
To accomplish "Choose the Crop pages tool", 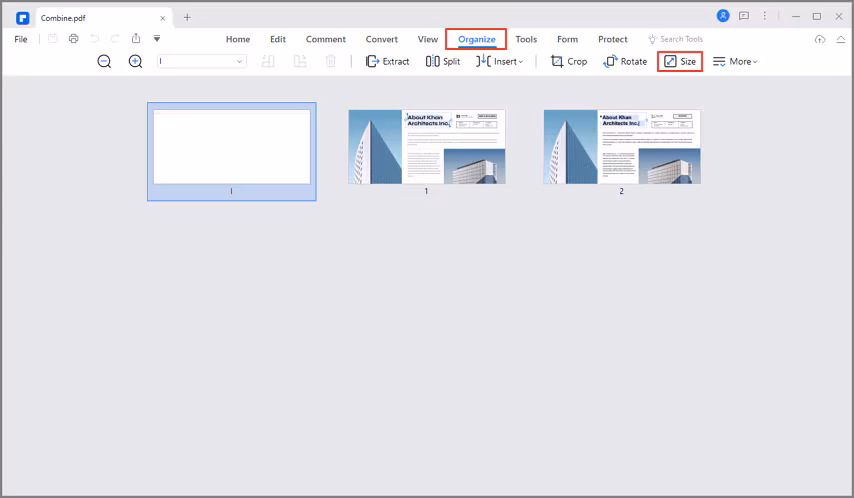I will (569, 62).
